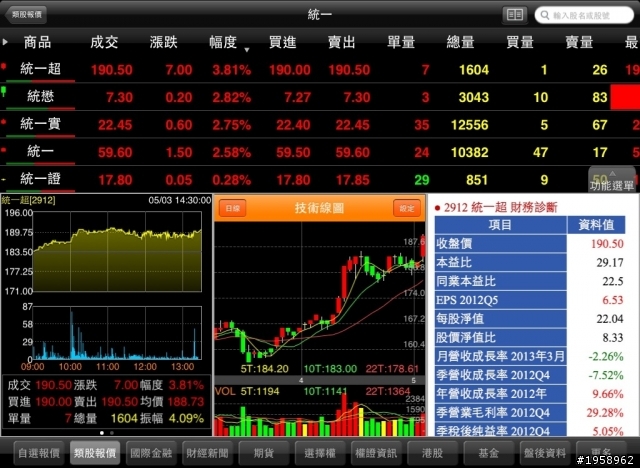Image resolution: width=640 pixels, height=468 pixels.
Task: Select the 統一超 stock row
Action: pyautogui.click(x=320, y=69)
